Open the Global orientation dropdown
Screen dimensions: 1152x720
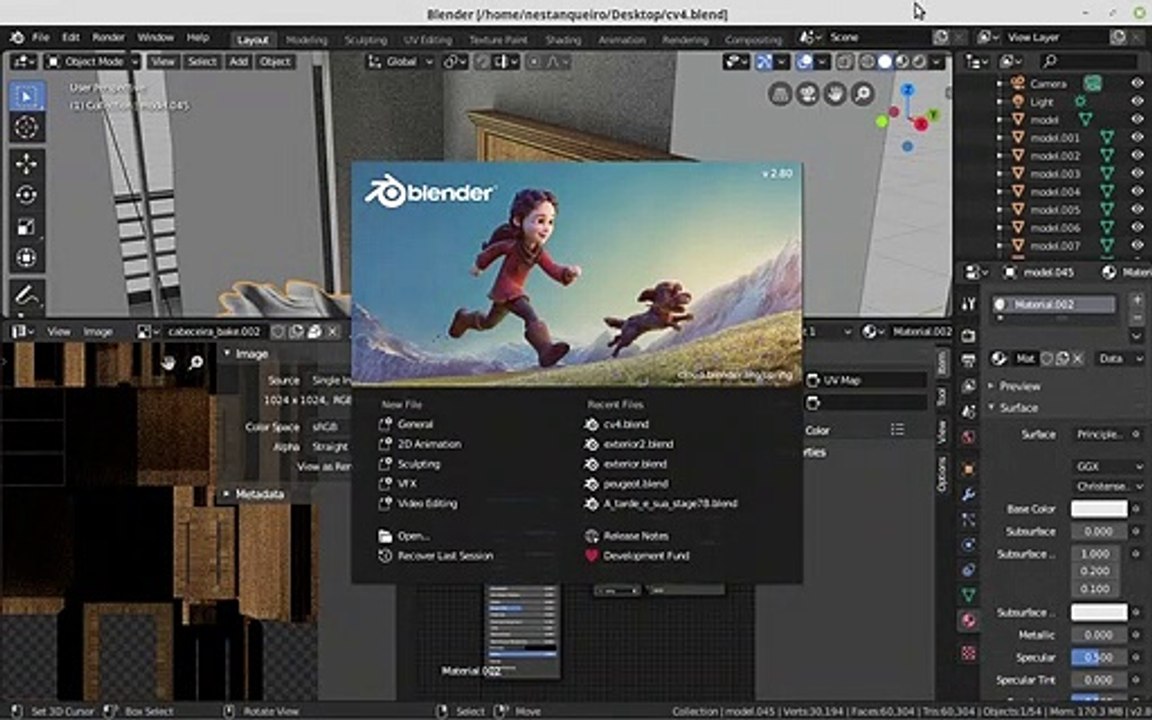point(401,62)
